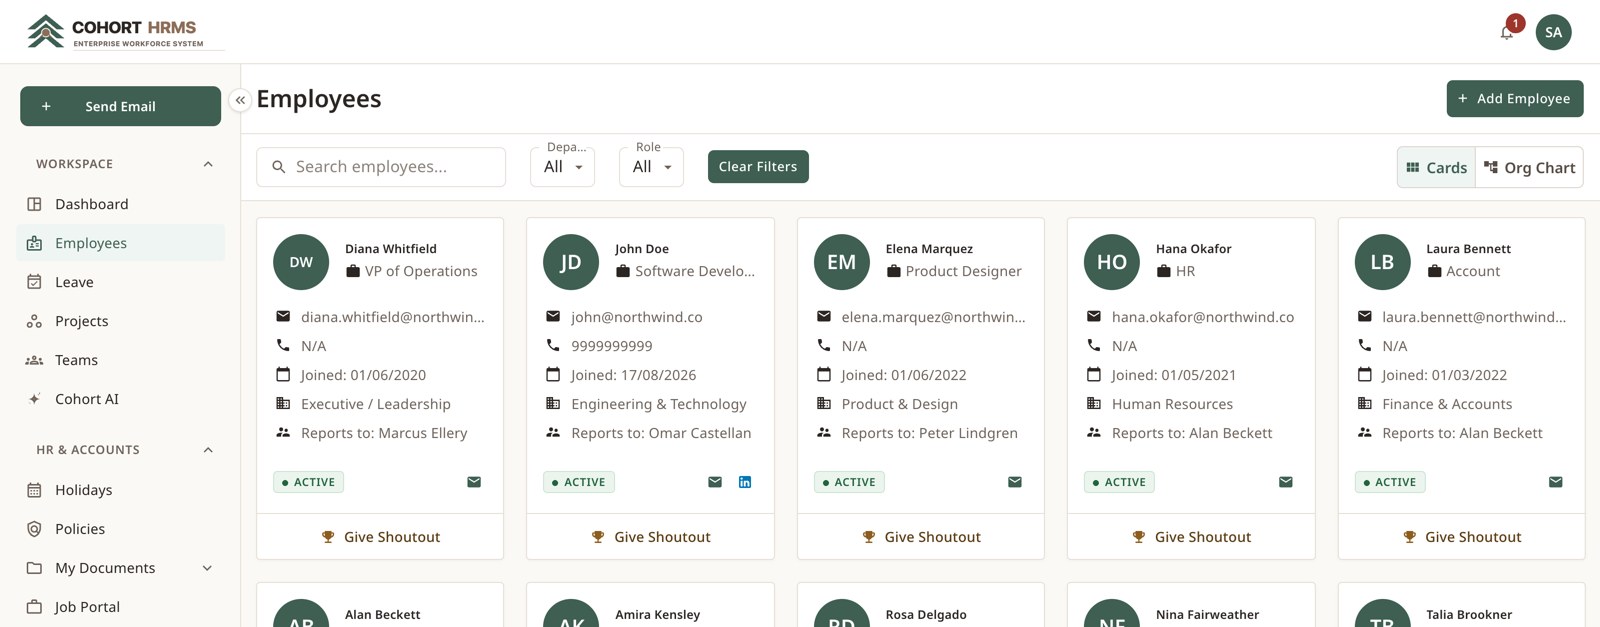Click the mail icon on Elena Marquez's card
The height and width of the screenshot is (627, 1600).
[1015, 482]
